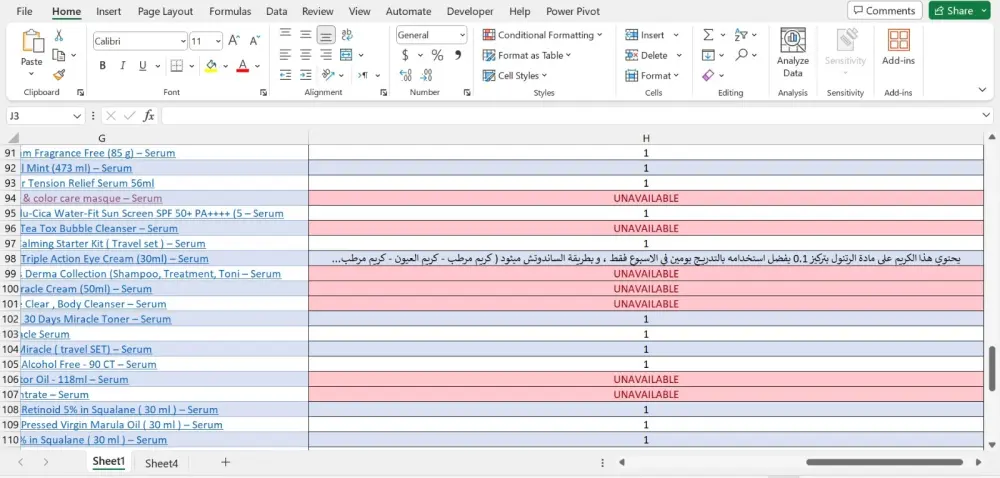
Task: Open the Name Box dropdown arrow
Action: point(77,116)
